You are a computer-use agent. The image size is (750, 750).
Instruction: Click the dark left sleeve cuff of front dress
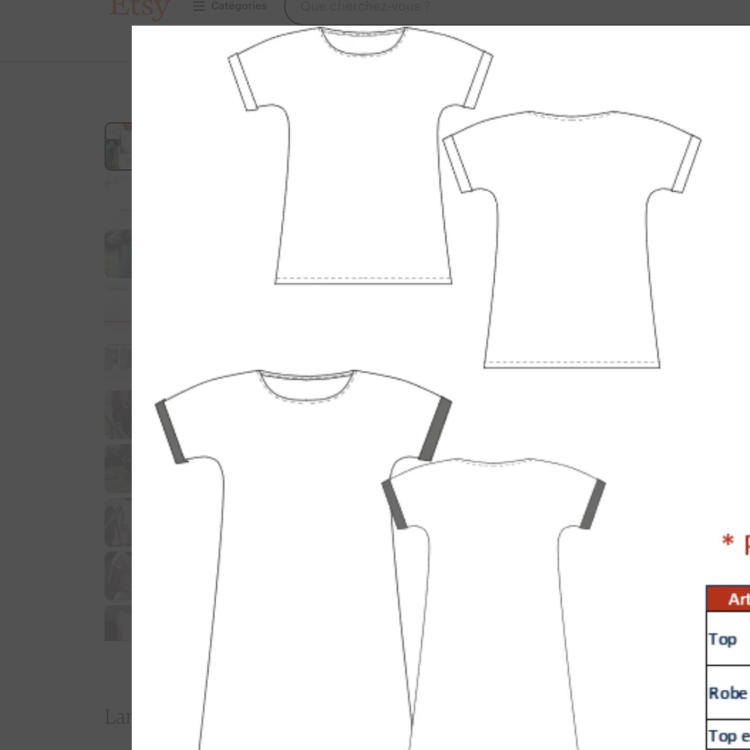coord(173,431)
